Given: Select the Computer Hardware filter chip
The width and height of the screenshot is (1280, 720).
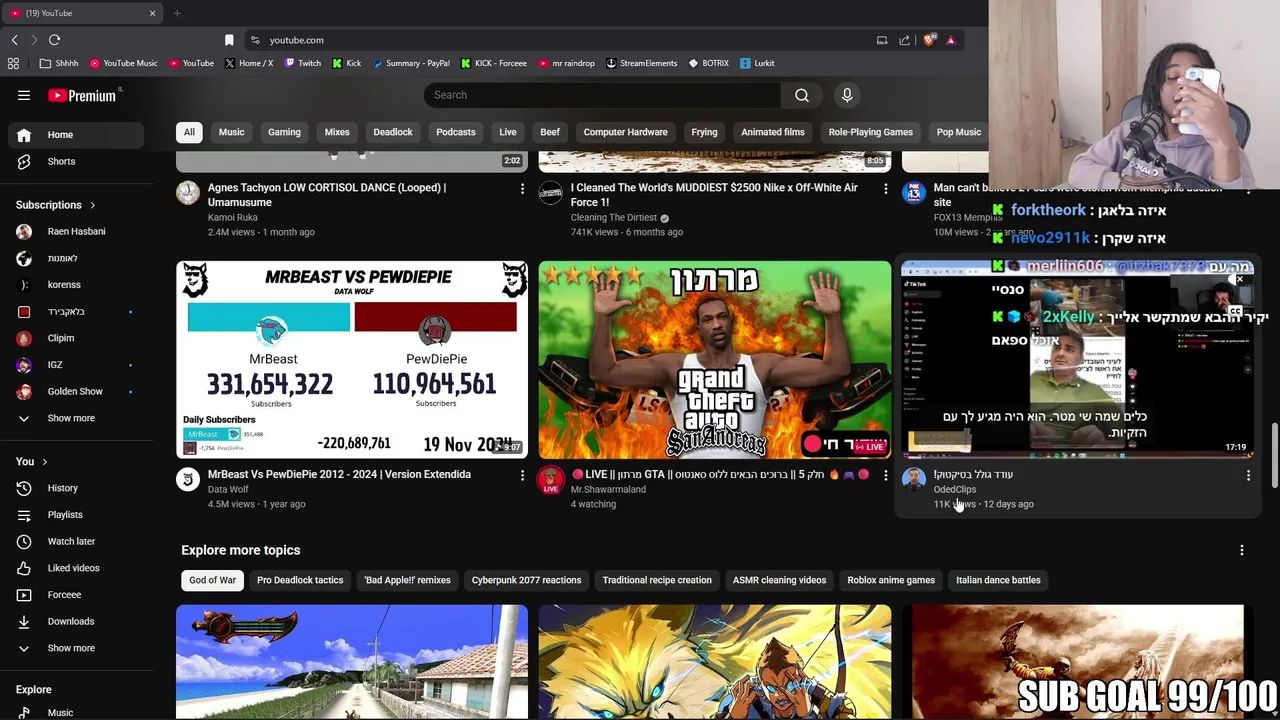Looking at the screenshot, I should tap(626, 132).
